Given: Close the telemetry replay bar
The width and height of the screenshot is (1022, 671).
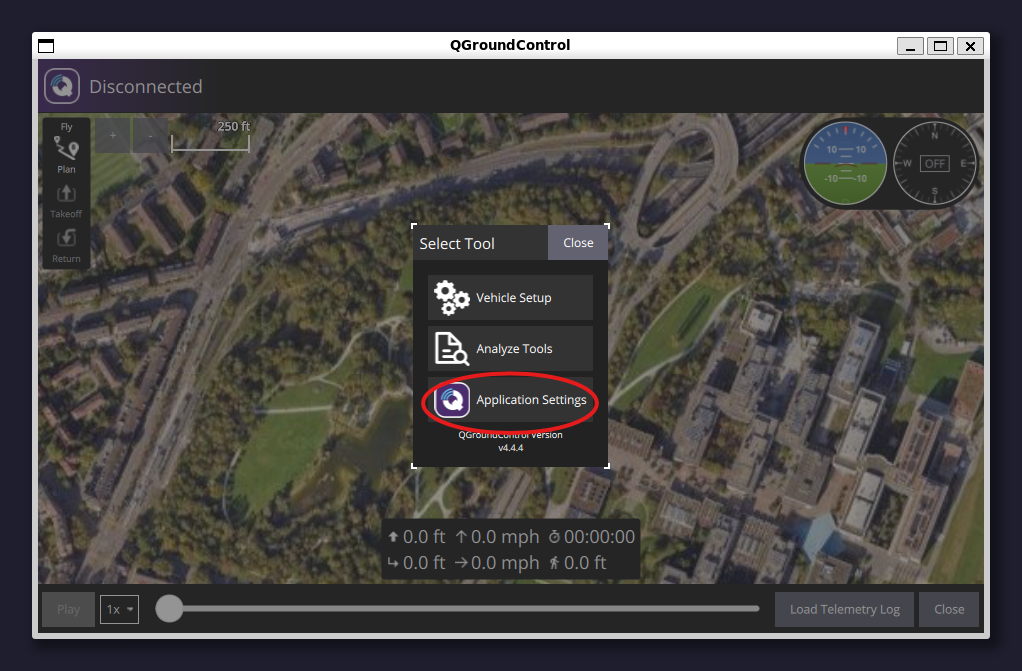Looking at the screenshot, I should [x=949, y=609].
